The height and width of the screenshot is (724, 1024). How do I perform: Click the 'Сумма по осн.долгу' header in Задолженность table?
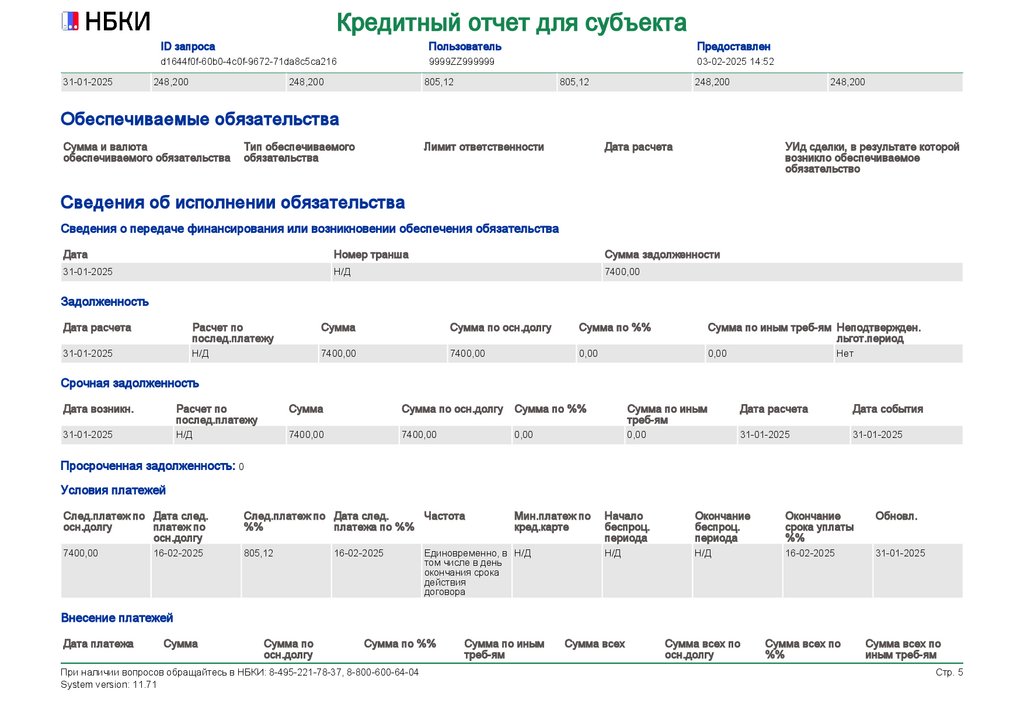click(x=501, y=328)
